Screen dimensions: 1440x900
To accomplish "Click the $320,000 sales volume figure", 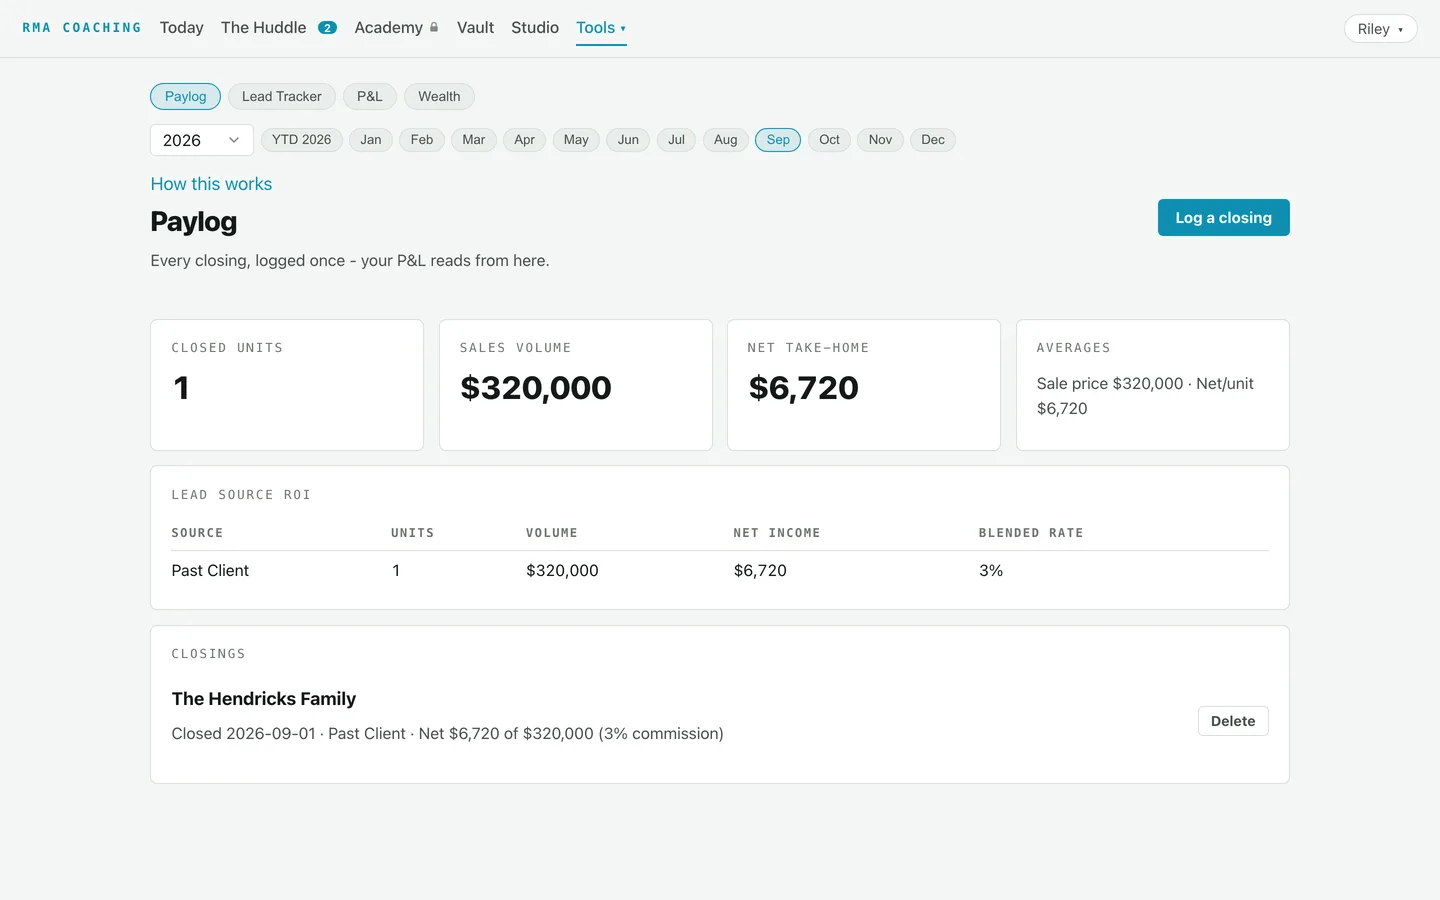I will [x=536, y=388].
